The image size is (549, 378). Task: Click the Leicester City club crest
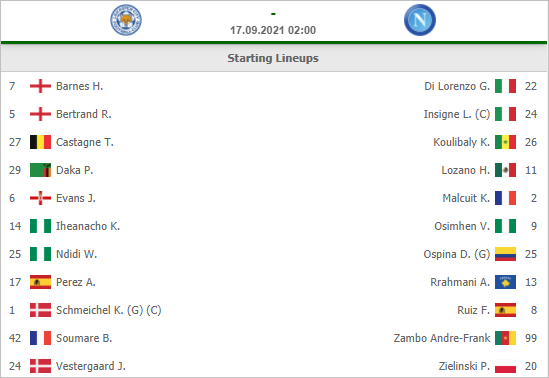126,20
